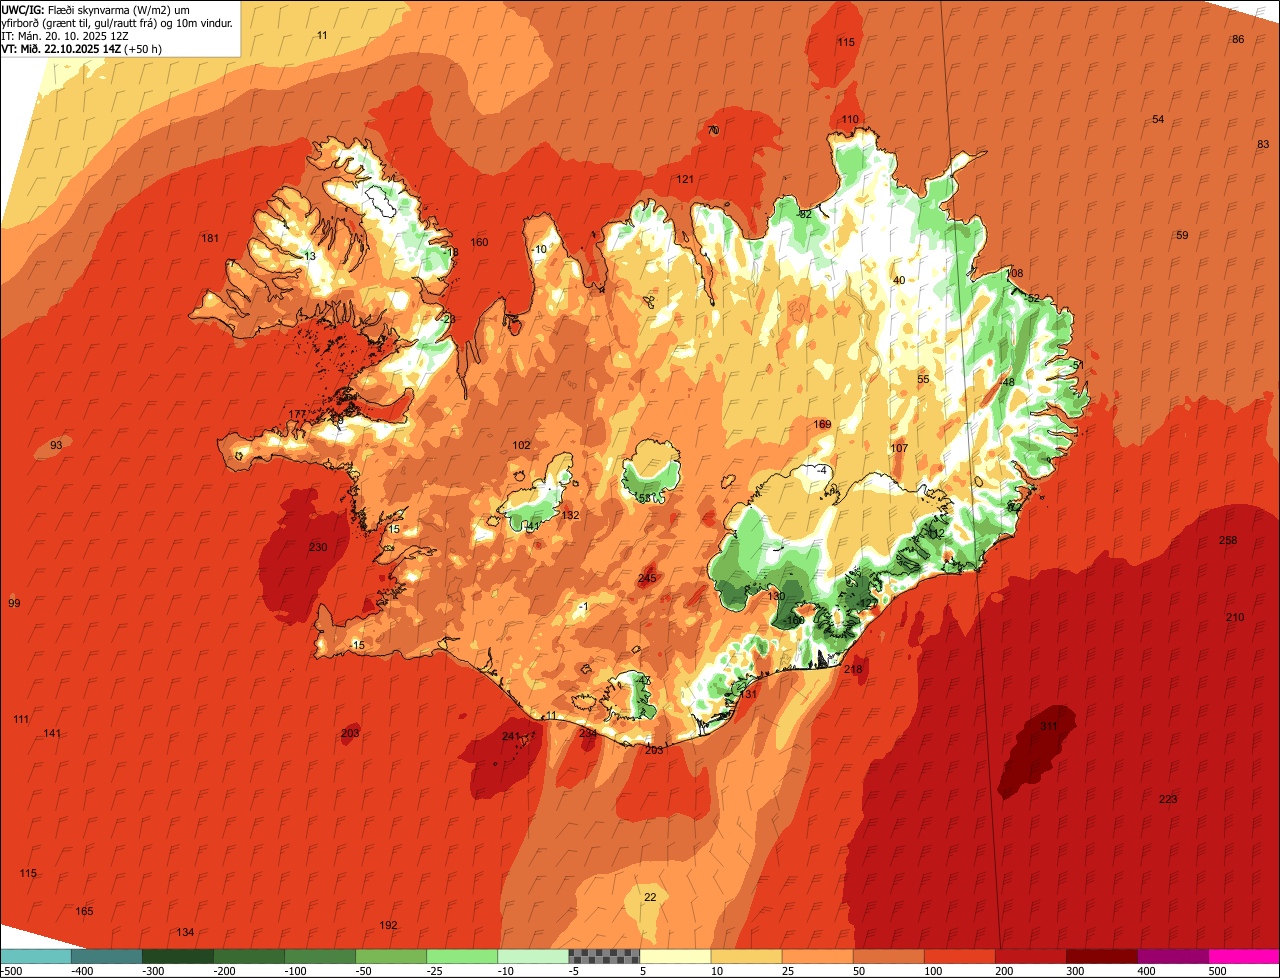Click the map value 83
Image resolution: width=1280 pixels, height=978 pixels.
1263,144
